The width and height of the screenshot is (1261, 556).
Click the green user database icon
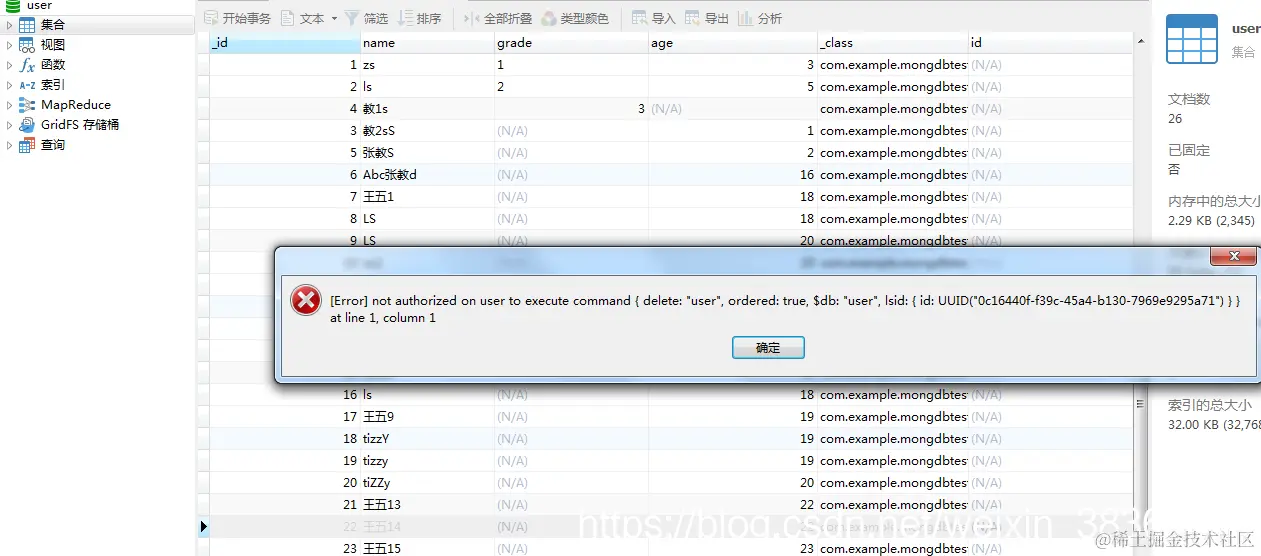13,6
